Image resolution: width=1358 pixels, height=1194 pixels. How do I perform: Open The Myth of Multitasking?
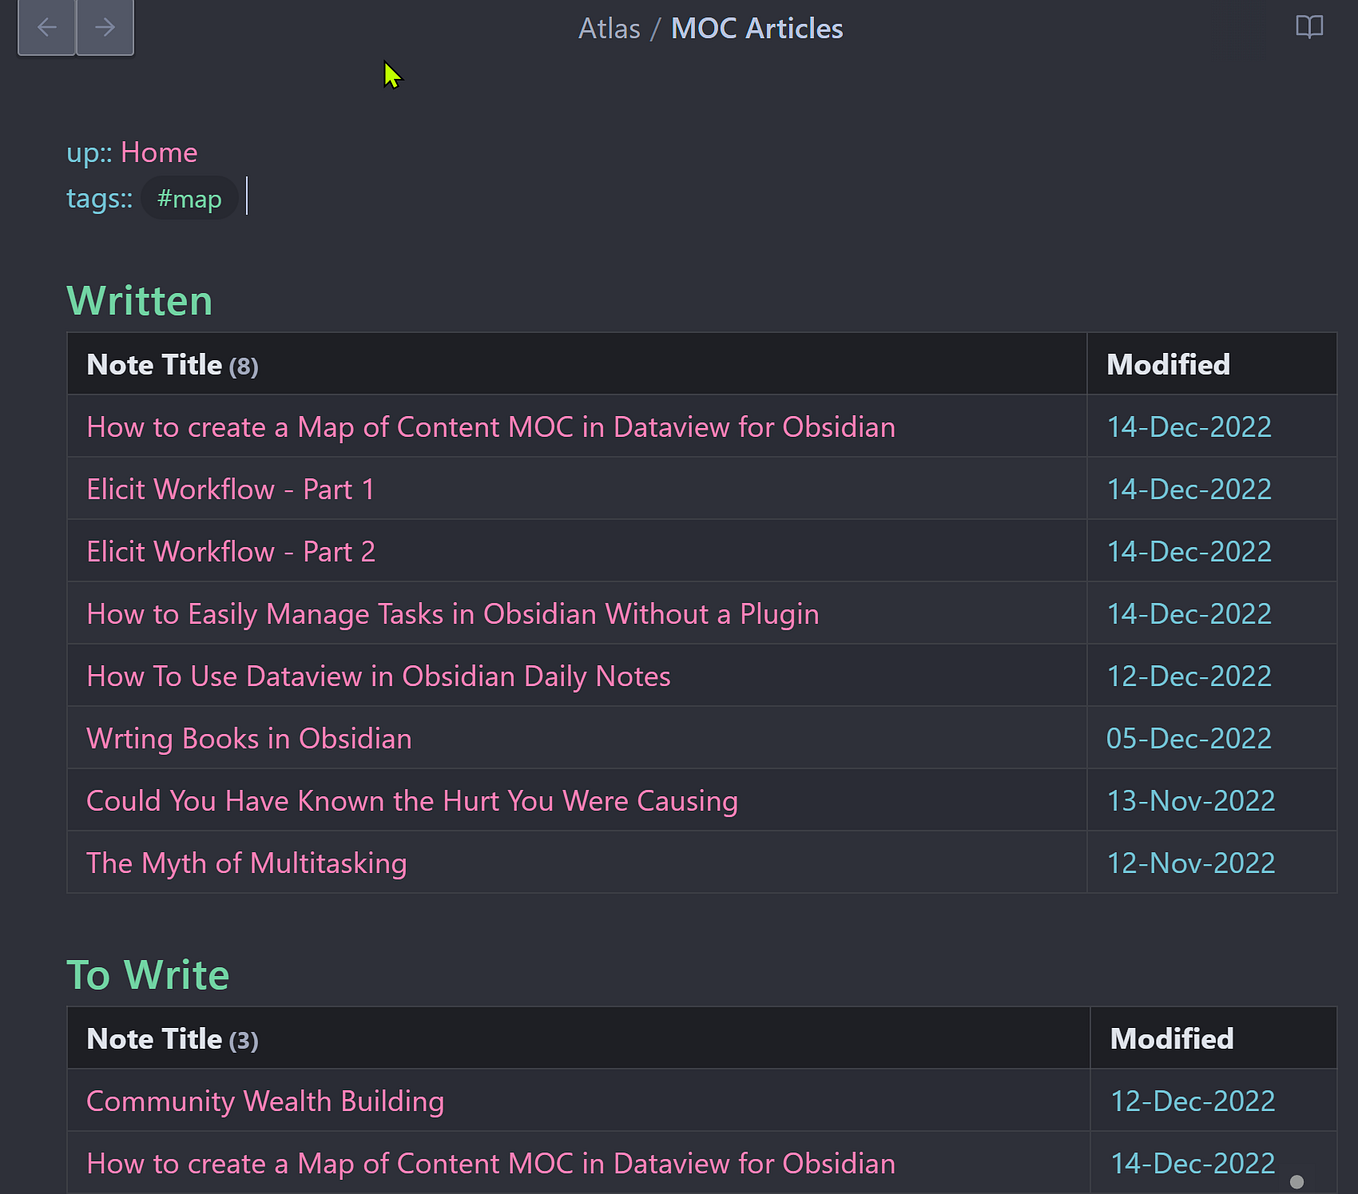pyautogui.click(x=246, y=862)
